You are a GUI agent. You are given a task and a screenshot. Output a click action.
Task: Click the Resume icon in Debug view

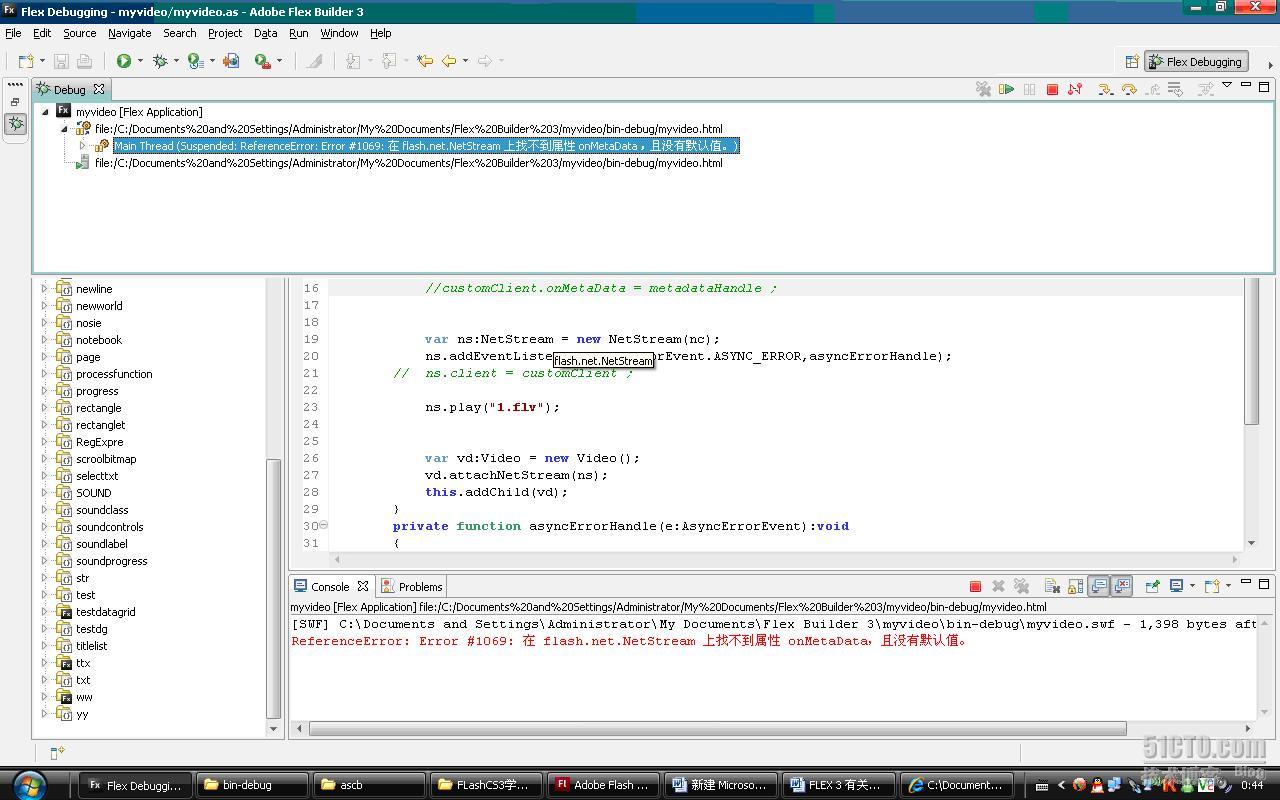point(1007,89)
